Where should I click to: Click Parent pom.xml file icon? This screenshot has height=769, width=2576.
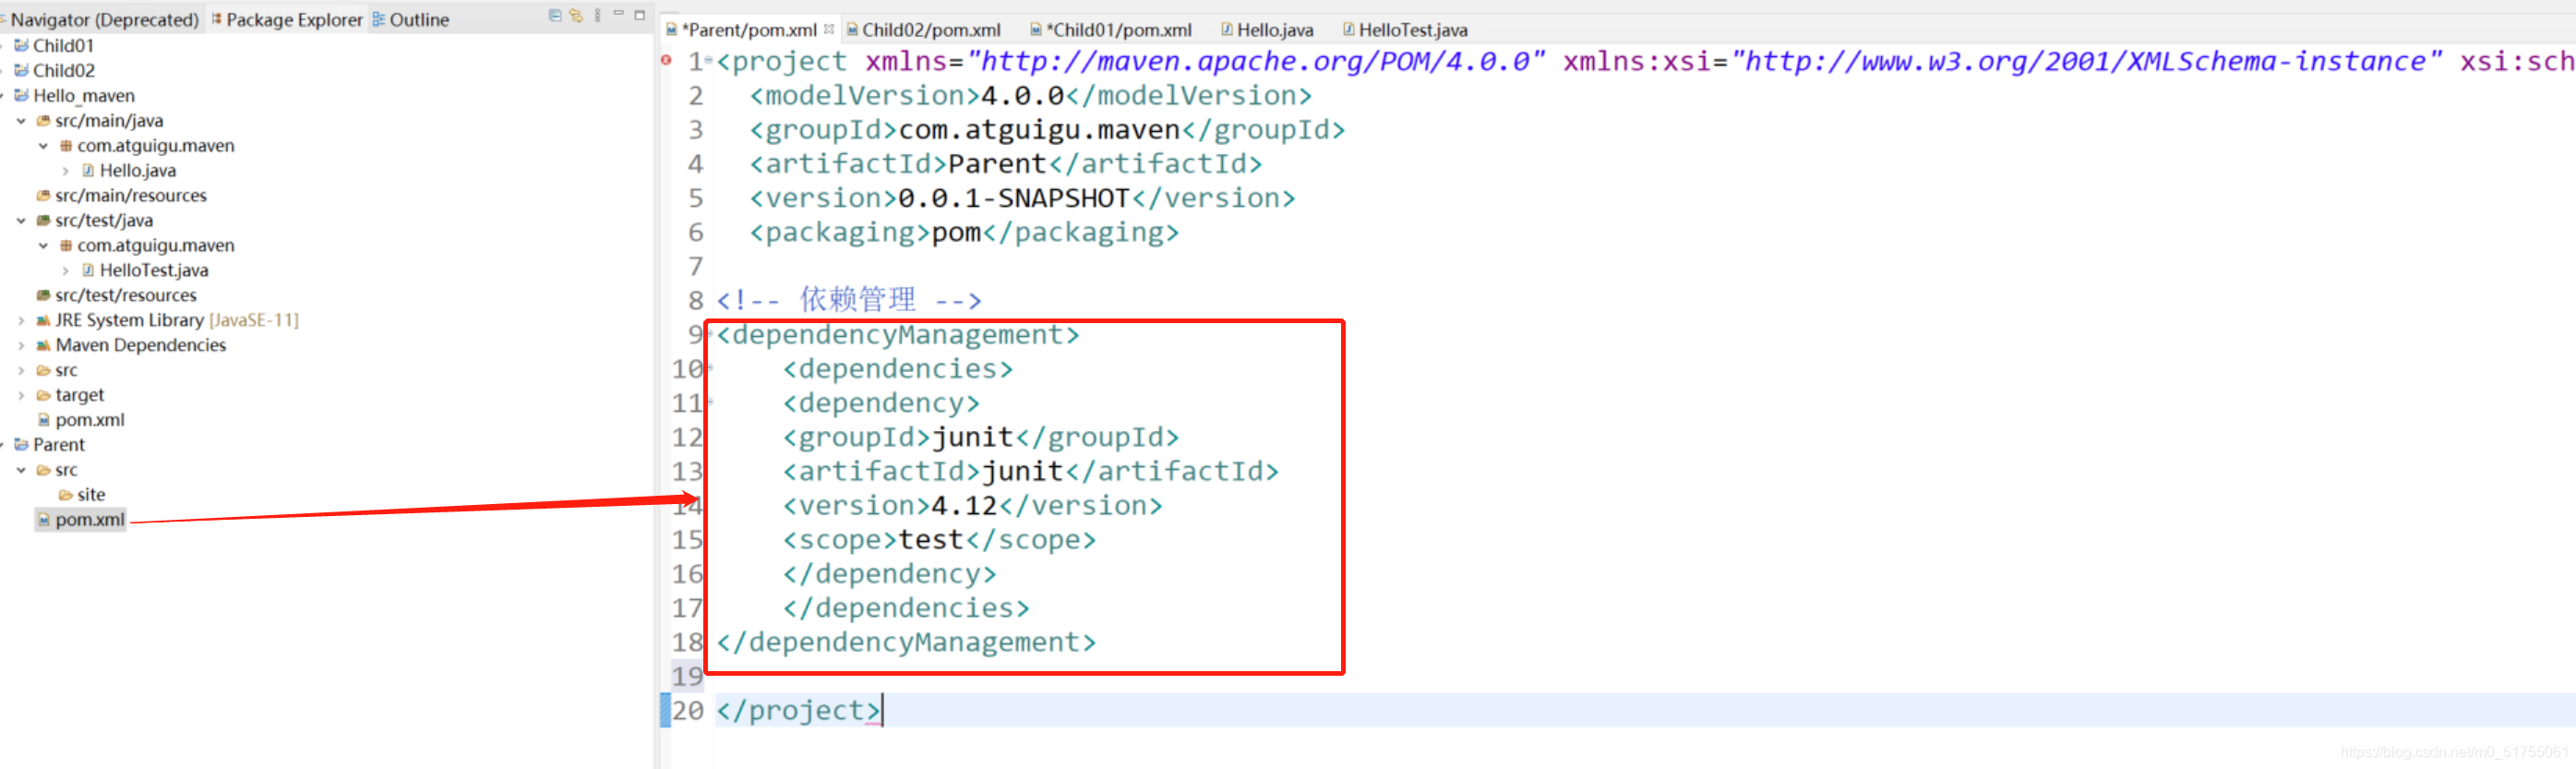44,519
